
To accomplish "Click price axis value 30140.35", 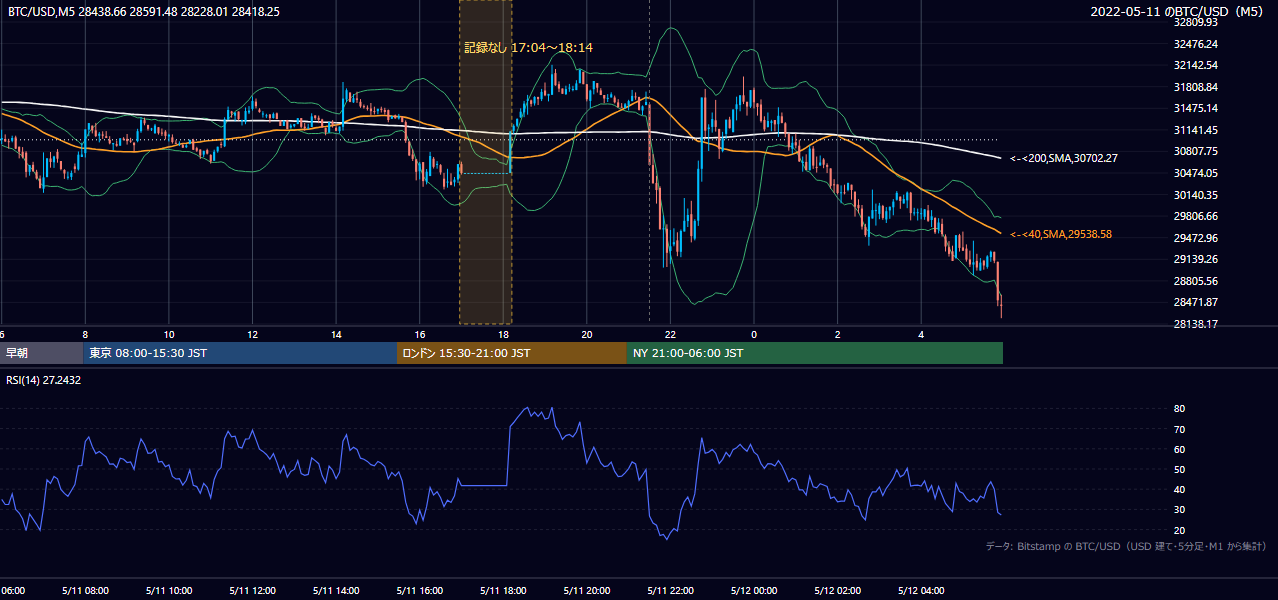I will coord(1195,195).
